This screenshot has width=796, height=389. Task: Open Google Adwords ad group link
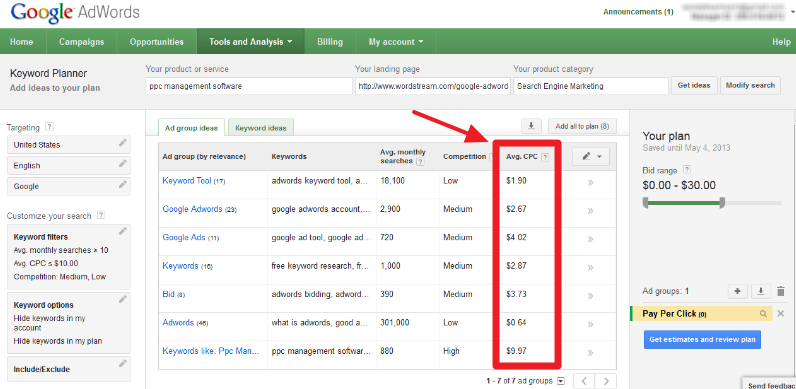(x=192, y=209)
